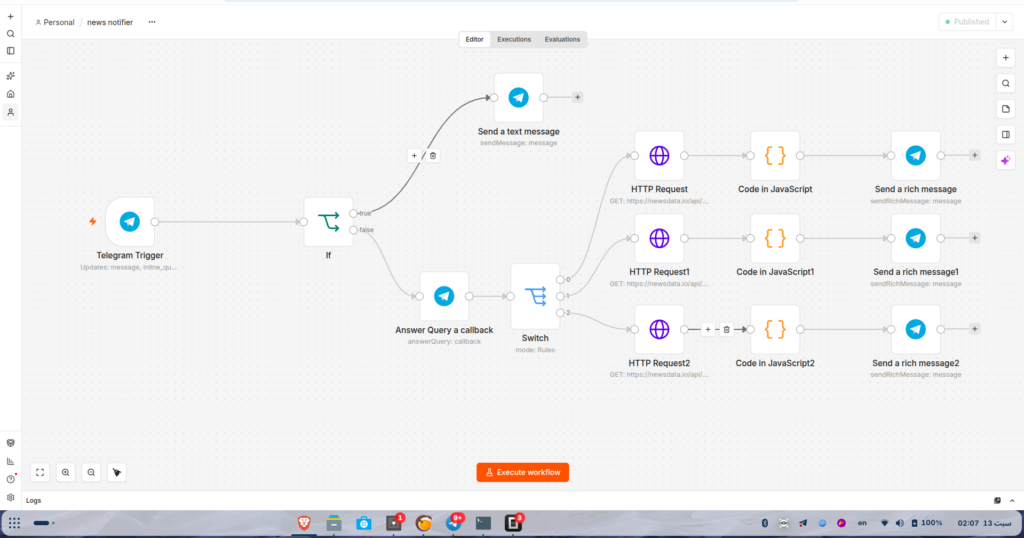Open the Send a text message node
This screenshot has width=1024, height=538.
tap(519, 98)
